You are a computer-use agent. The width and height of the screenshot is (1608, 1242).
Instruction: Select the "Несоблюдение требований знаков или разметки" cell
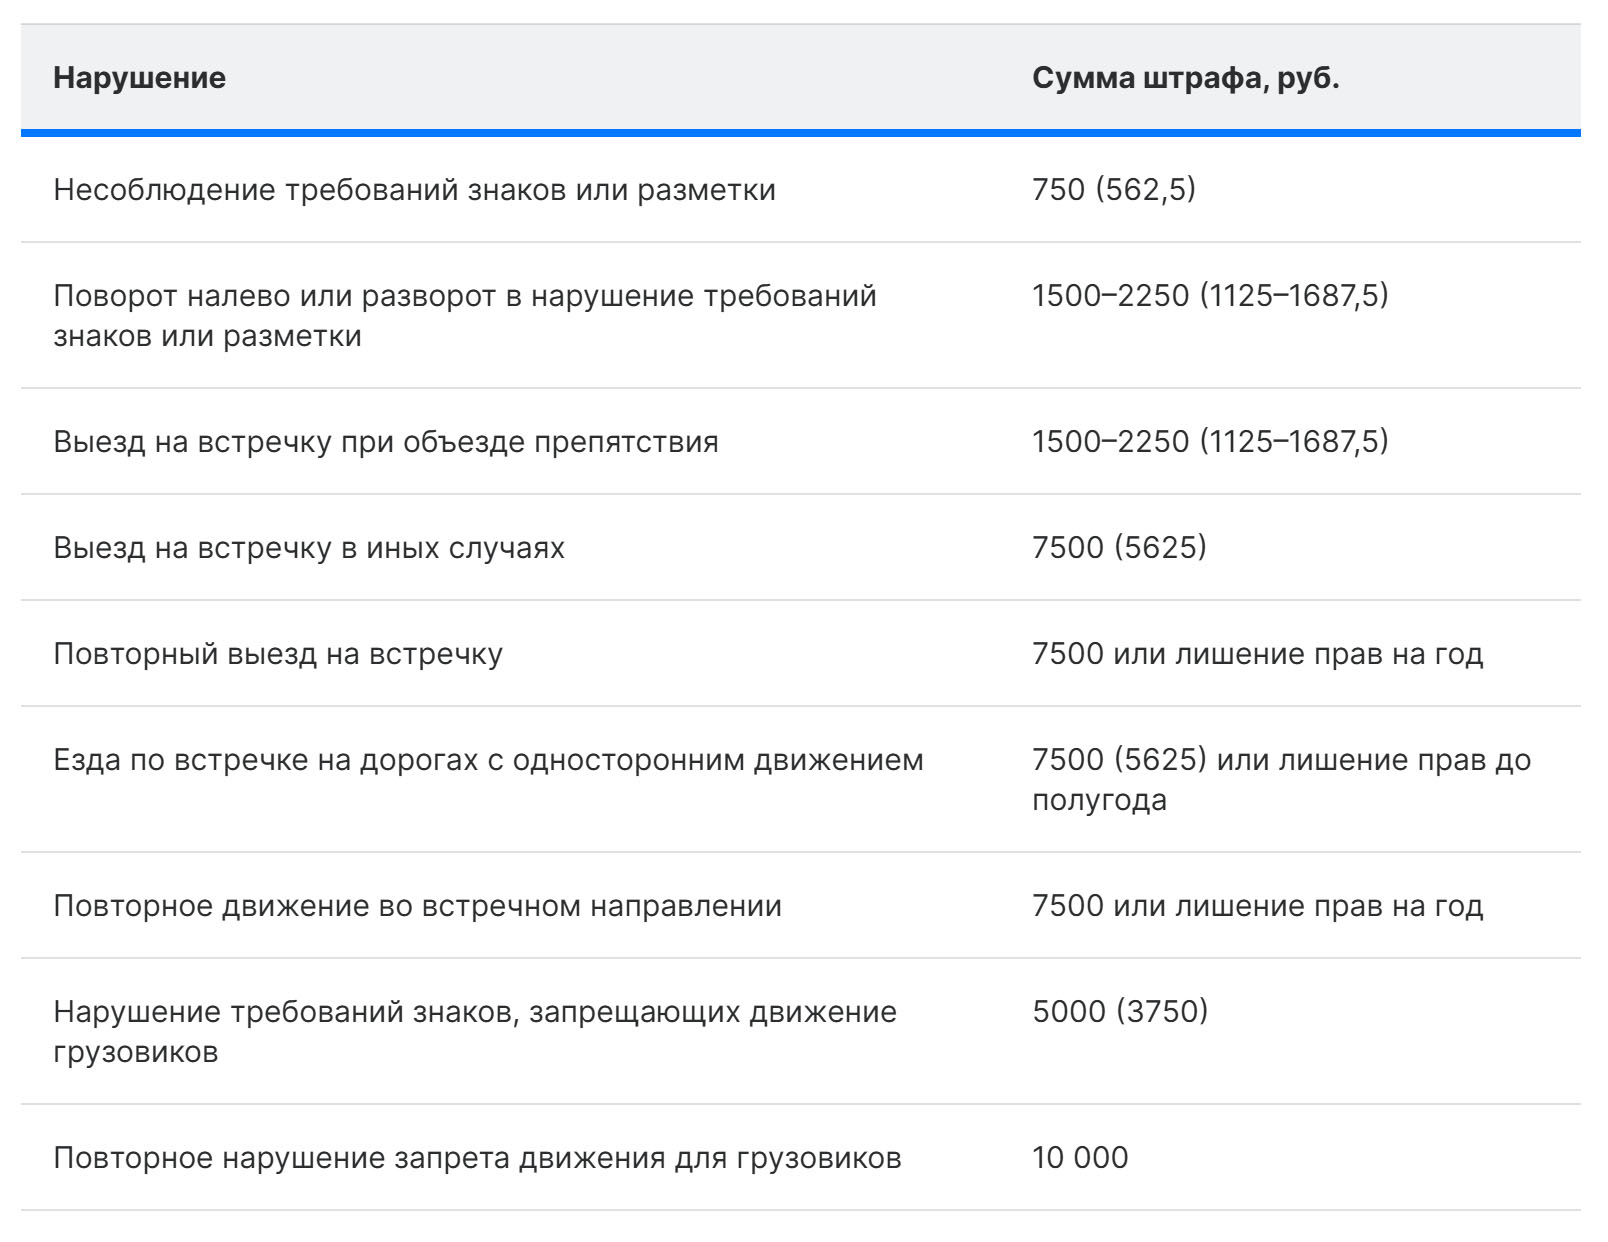(x=414, y=190)
